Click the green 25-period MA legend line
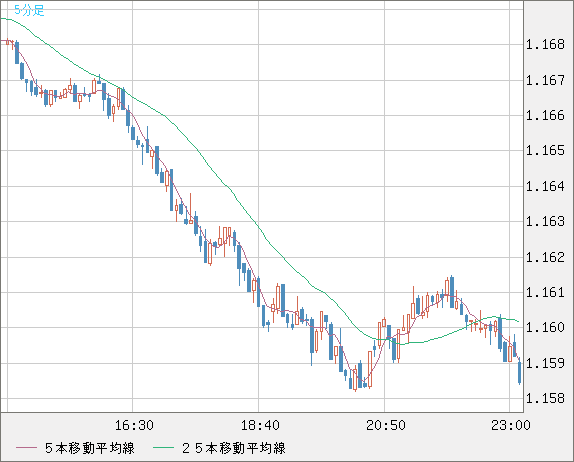Image resolution: width=574 pixels, height=462 pixels. [163, 448]
